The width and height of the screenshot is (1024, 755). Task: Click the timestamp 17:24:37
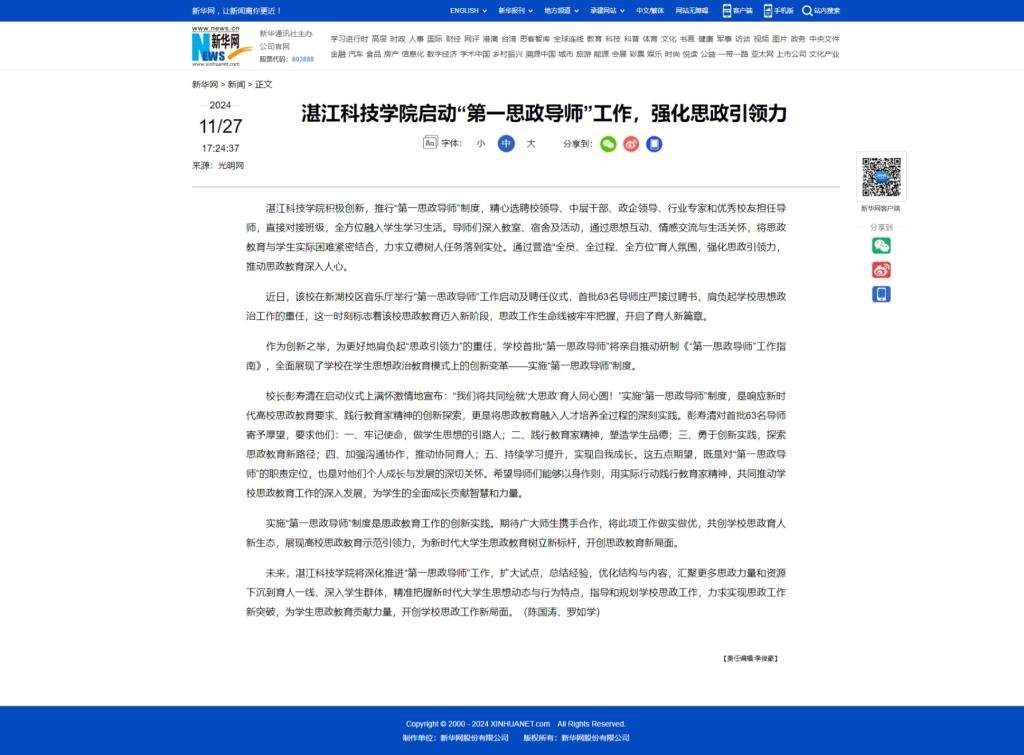221,148
